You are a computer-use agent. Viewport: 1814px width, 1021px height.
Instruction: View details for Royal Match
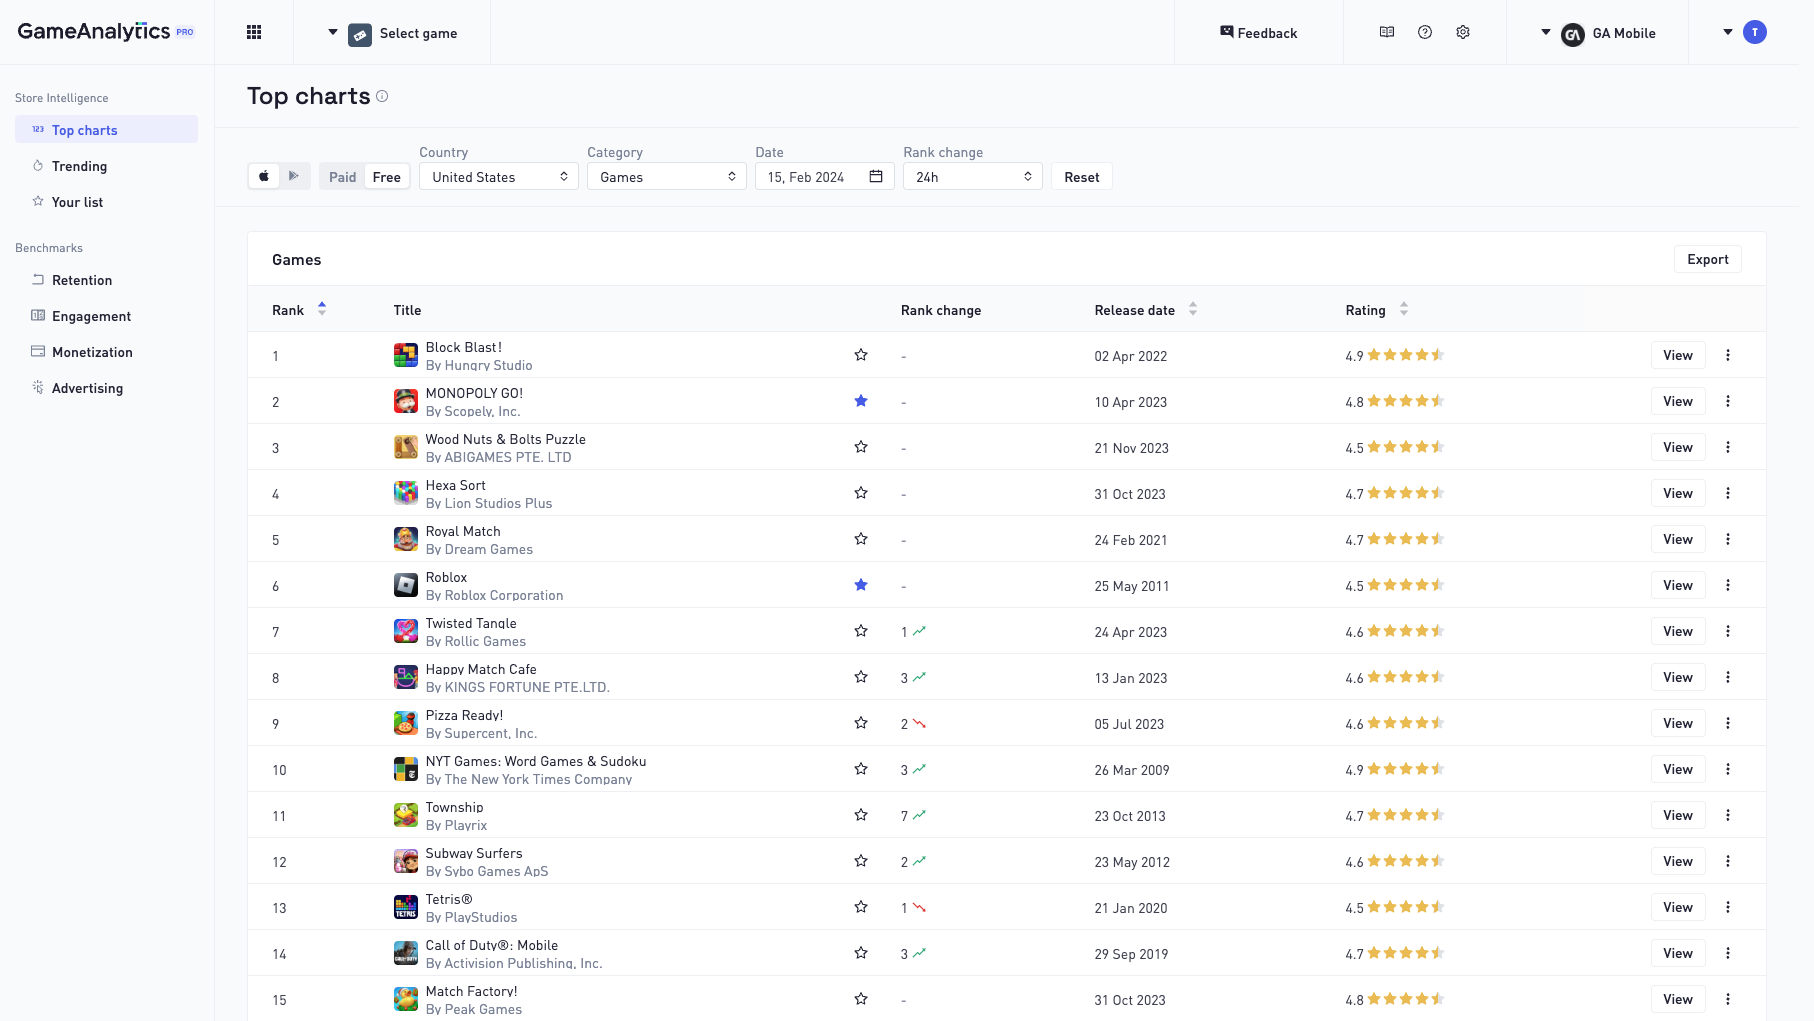[1678, 539]
